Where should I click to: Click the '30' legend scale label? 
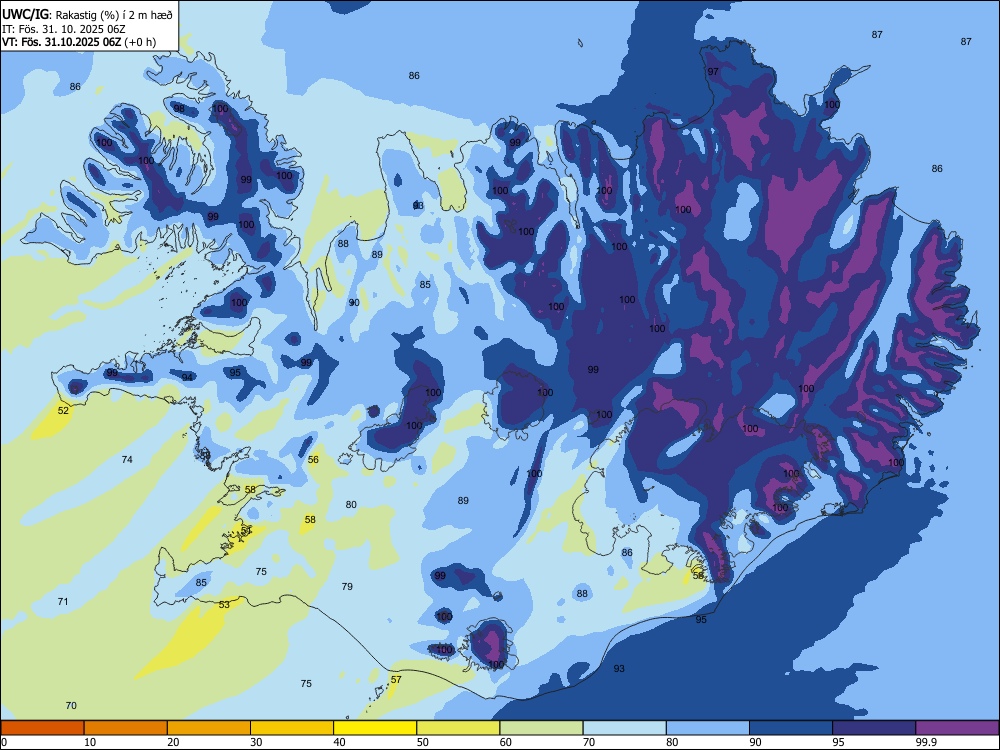[256, 742]
